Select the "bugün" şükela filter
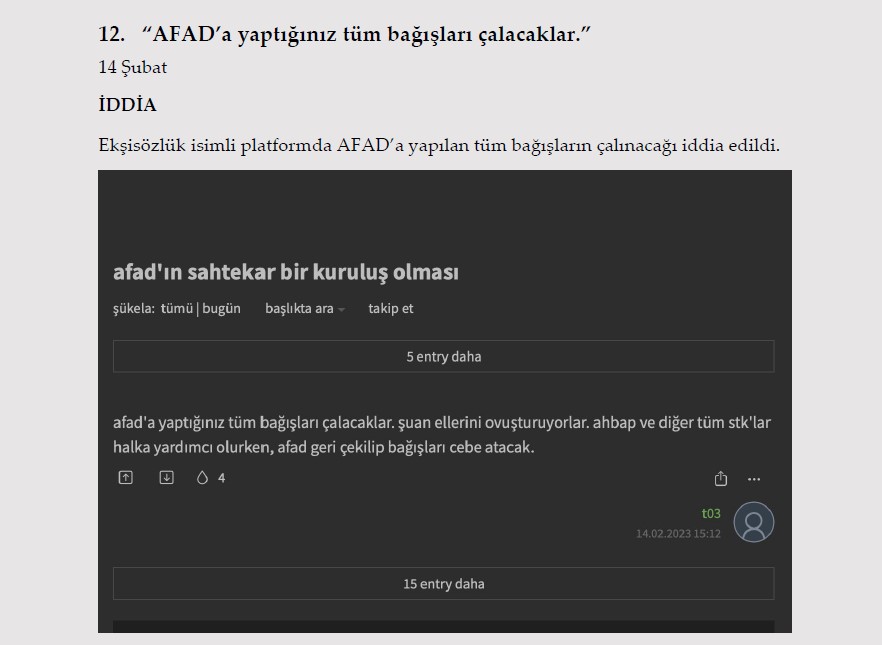882x645 pixels. pos(222,309)
